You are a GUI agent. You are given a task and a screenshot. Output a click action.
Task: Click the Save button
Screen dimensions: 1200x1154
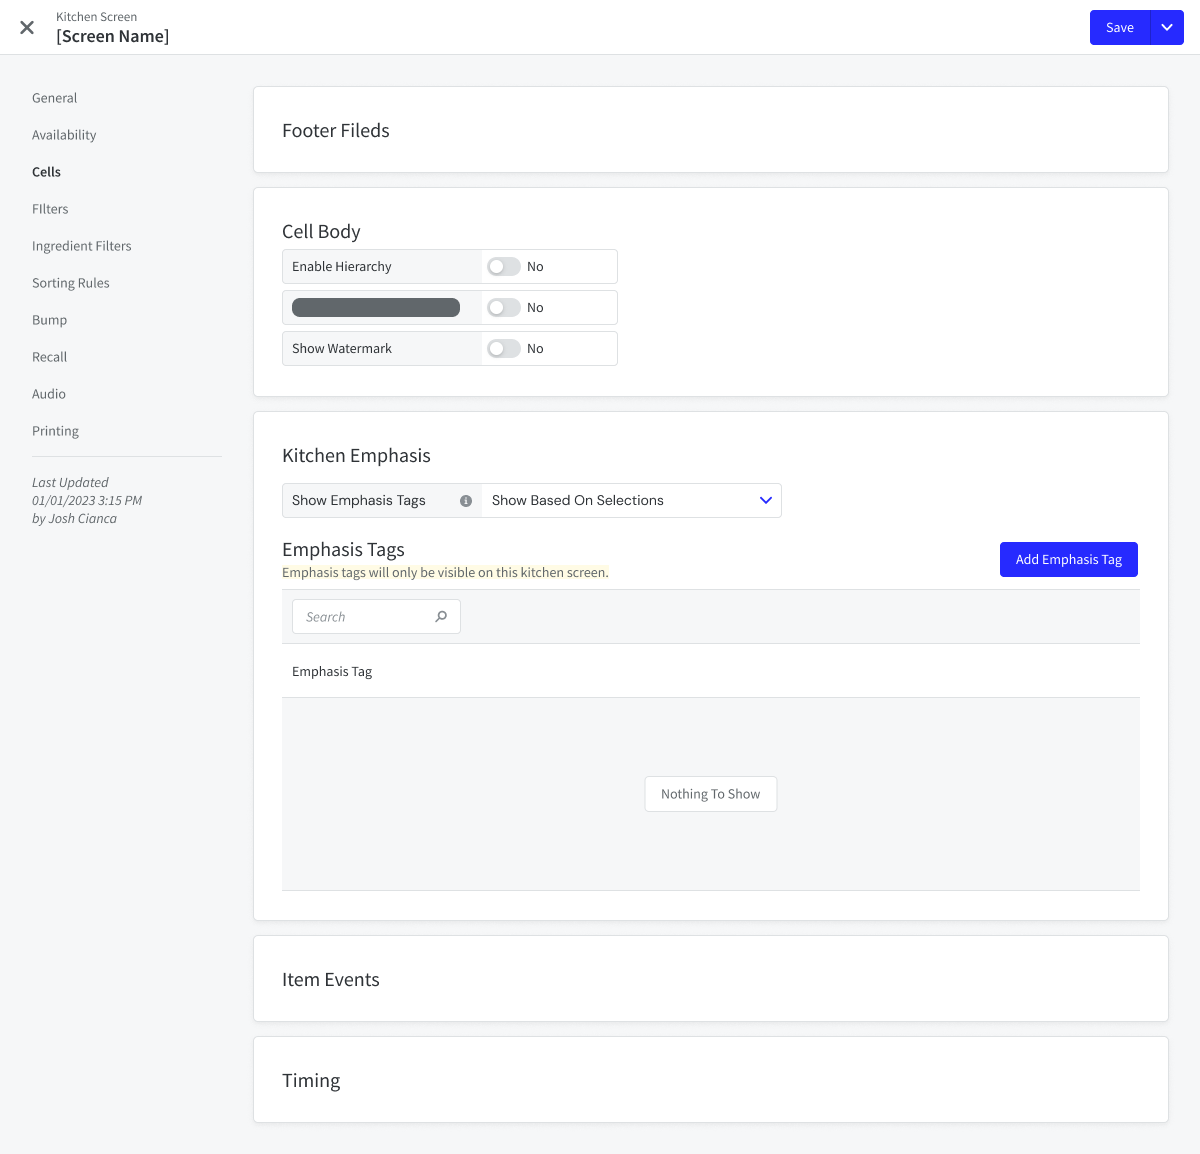[x=1119, y=28]
